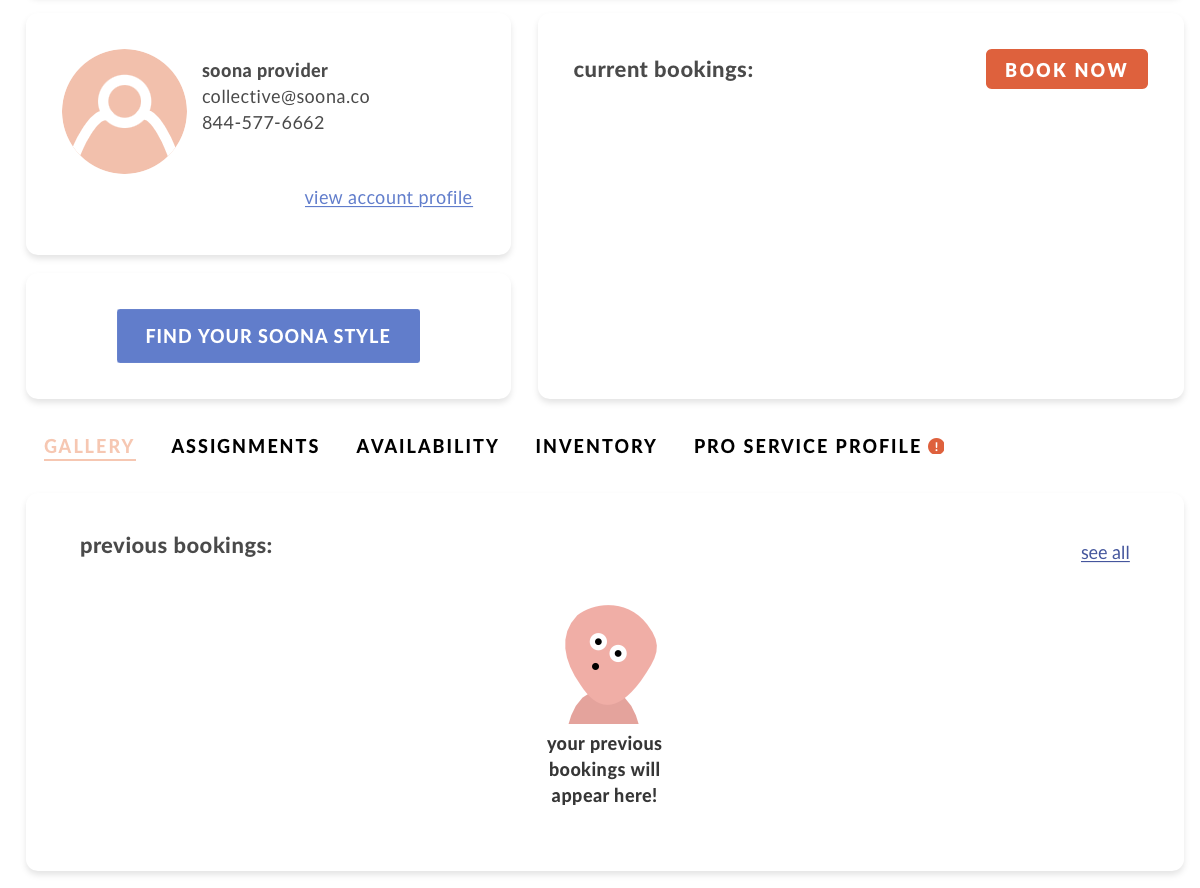This screenshot has height=888, width=1200.
Task: Follow the view account profile link
Action: [388, 198]
